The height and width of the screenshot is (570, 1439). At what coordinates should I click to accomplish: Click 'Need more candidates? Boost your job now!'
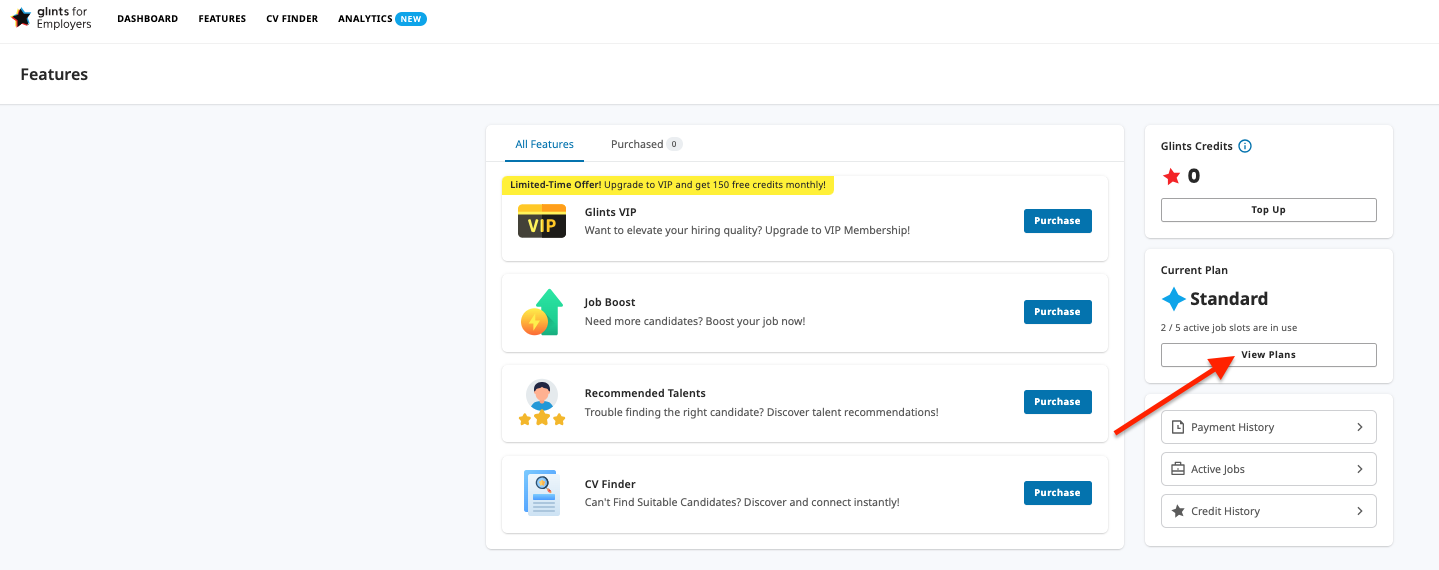coord(695,321)
